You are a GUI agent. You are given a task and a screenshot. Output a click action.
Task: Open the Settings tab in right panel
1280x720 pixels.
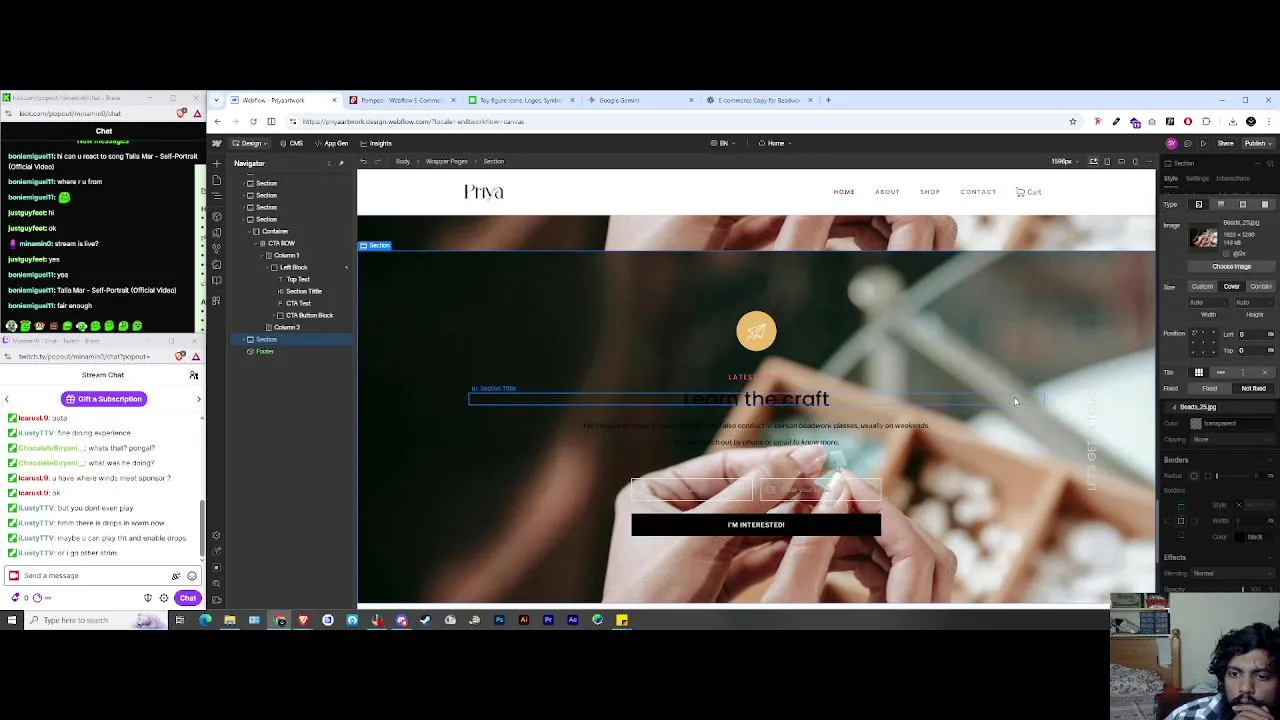tap(1197, 179)
